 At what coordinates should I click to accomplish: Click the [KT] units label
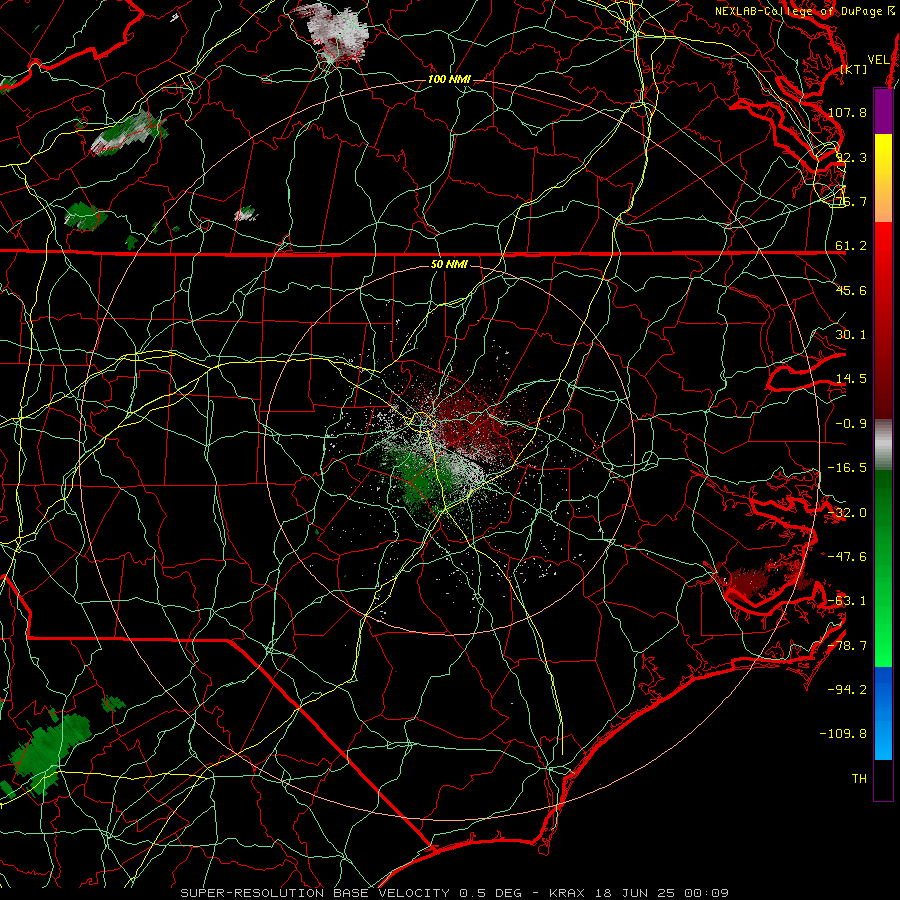coord(854,69)
